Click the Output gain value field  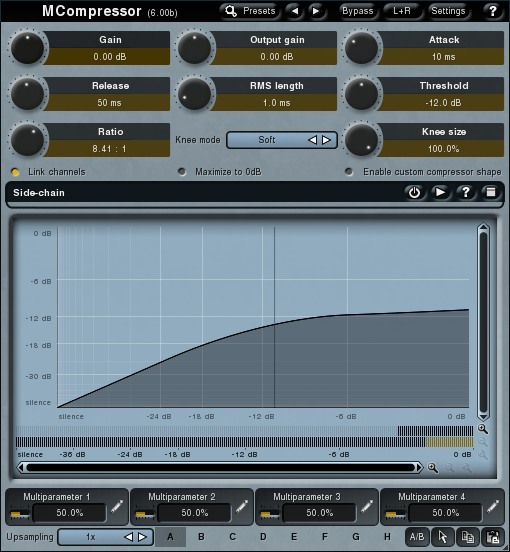[277, 57]
